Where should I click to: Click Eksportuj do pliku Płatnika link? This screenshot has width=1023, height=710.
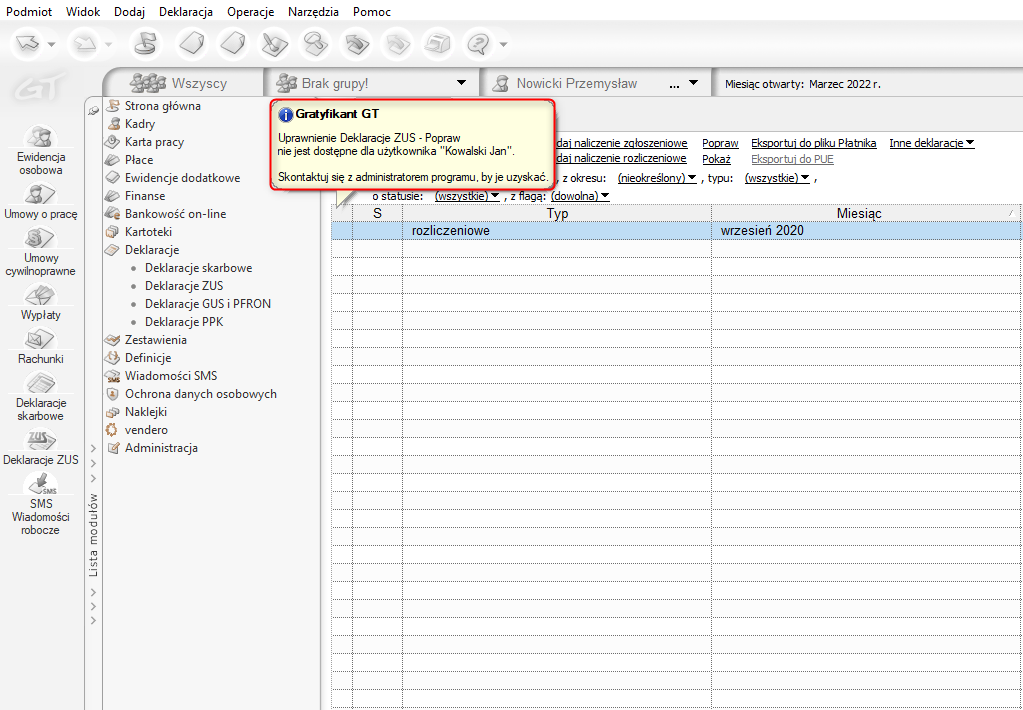[x=813, y=143]
